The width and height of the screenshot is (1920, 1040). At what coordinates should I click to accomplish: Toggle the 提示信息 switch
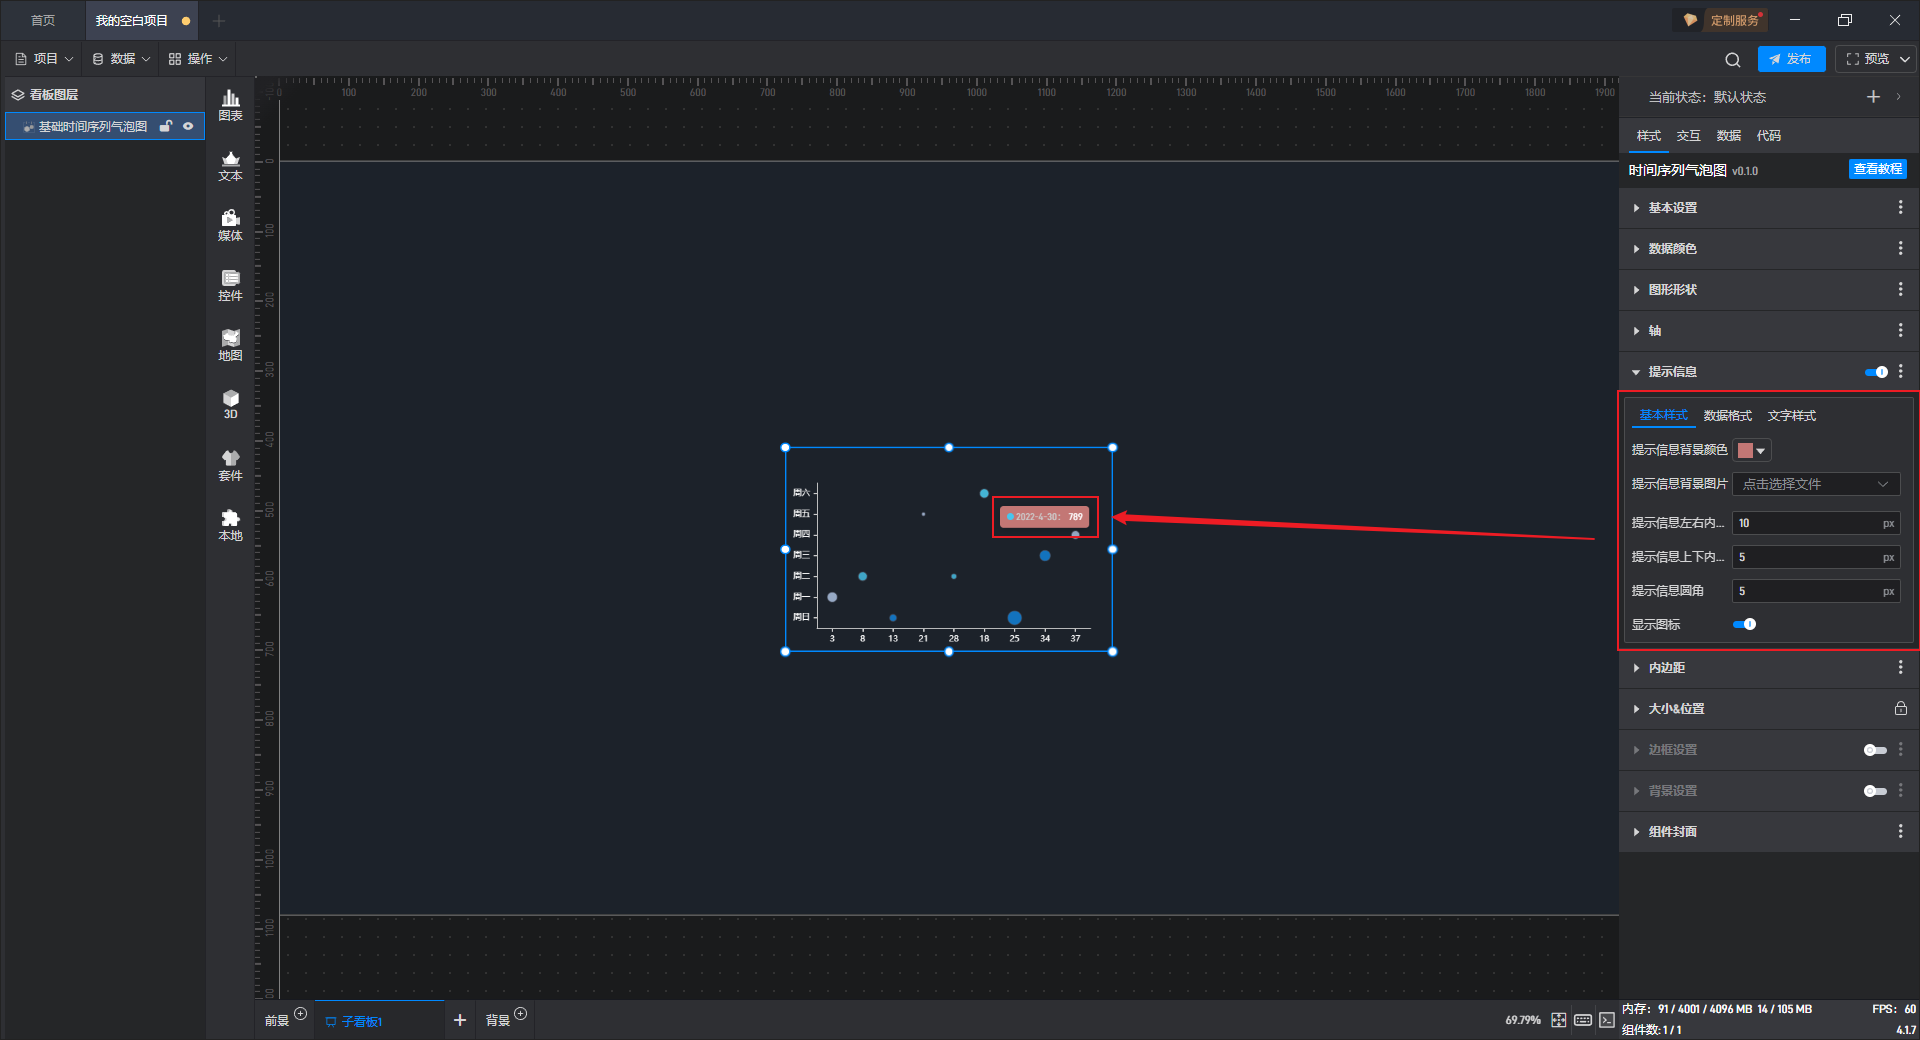pyautogui.click(x=1876, y=372)
